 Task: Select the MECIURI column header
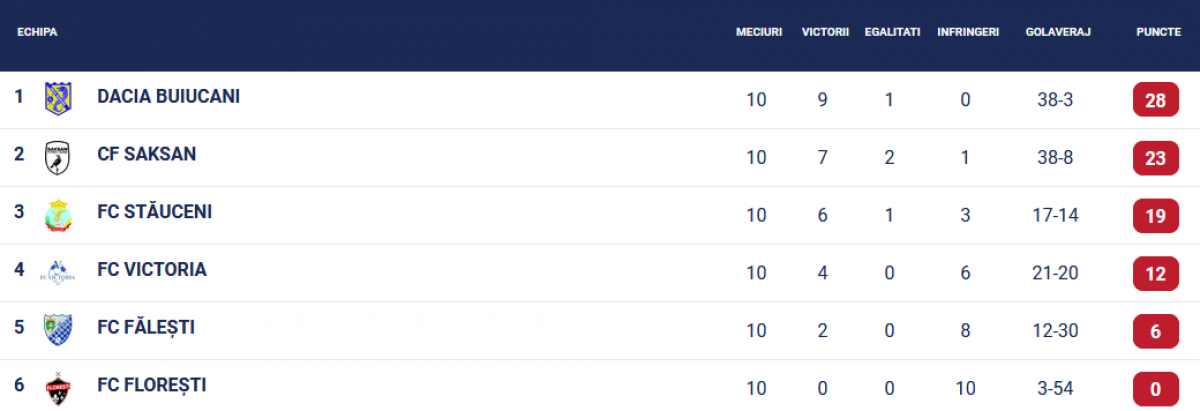coord(758,32)
